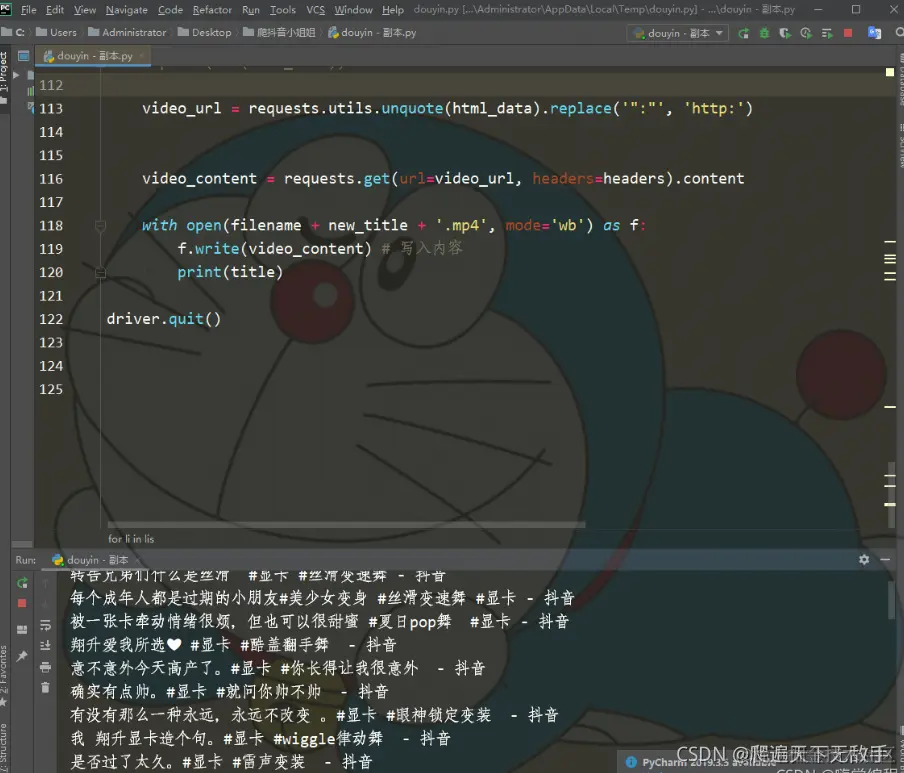Restore layout icon in the Run panel
Screen dimensions: 904x773
click(22, 629)
